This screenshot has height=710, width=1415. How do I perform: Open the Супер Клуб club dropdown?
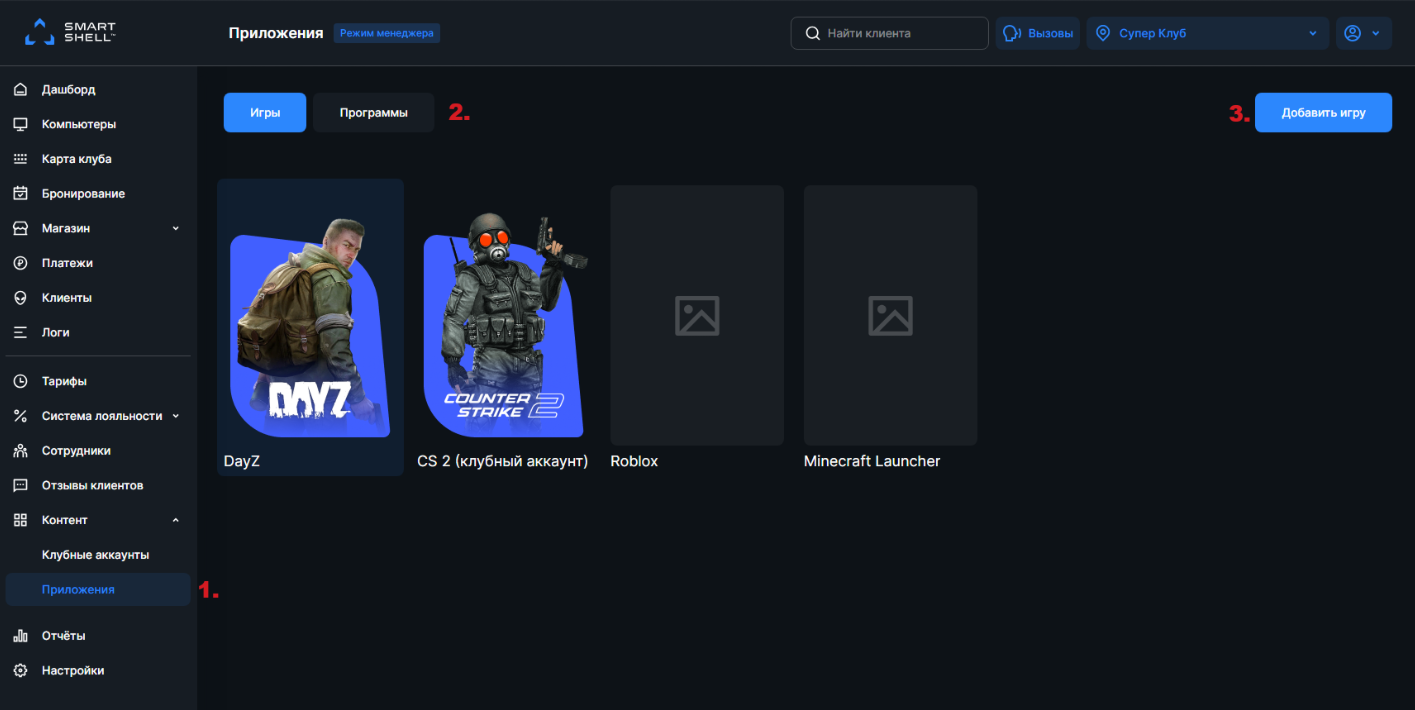[1207, 33]
